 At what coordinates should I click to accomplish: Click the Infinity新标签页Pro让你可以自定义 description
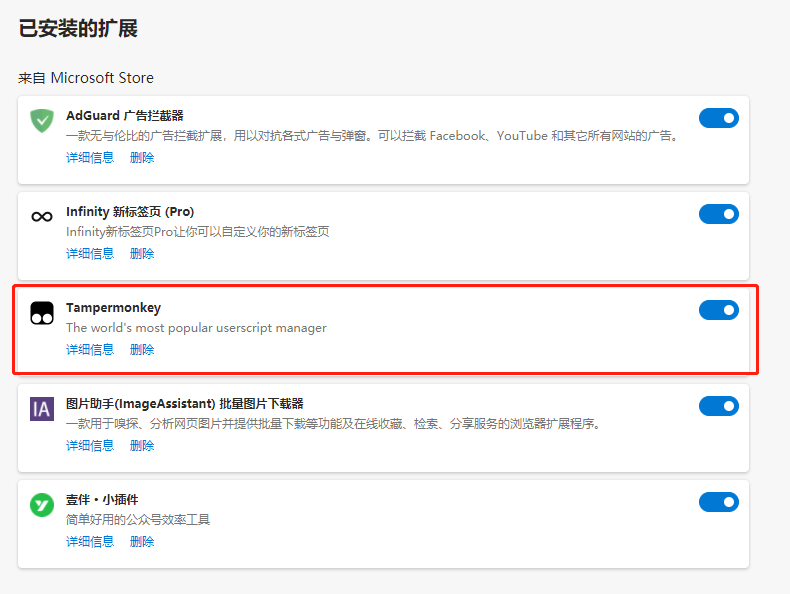(198, 232)
